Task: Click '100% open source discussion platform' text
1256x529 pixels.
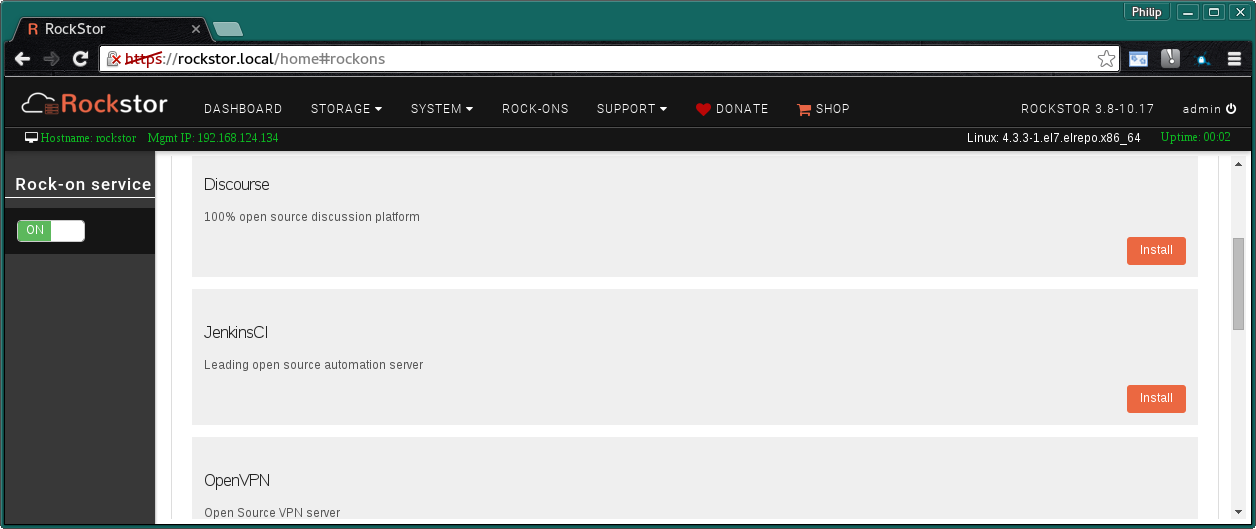Action: tap(312, 217)
